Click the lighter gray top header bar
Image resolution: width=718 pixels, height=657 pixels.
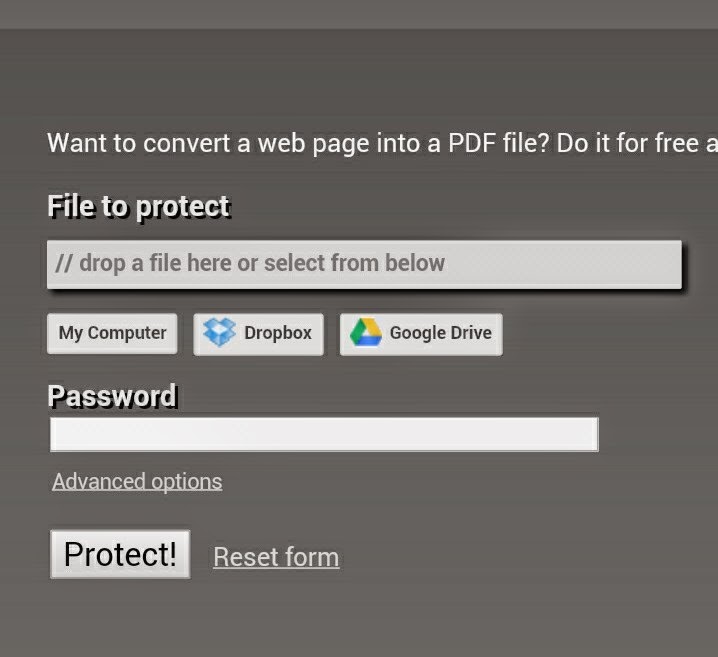click(x=359, y=14)
